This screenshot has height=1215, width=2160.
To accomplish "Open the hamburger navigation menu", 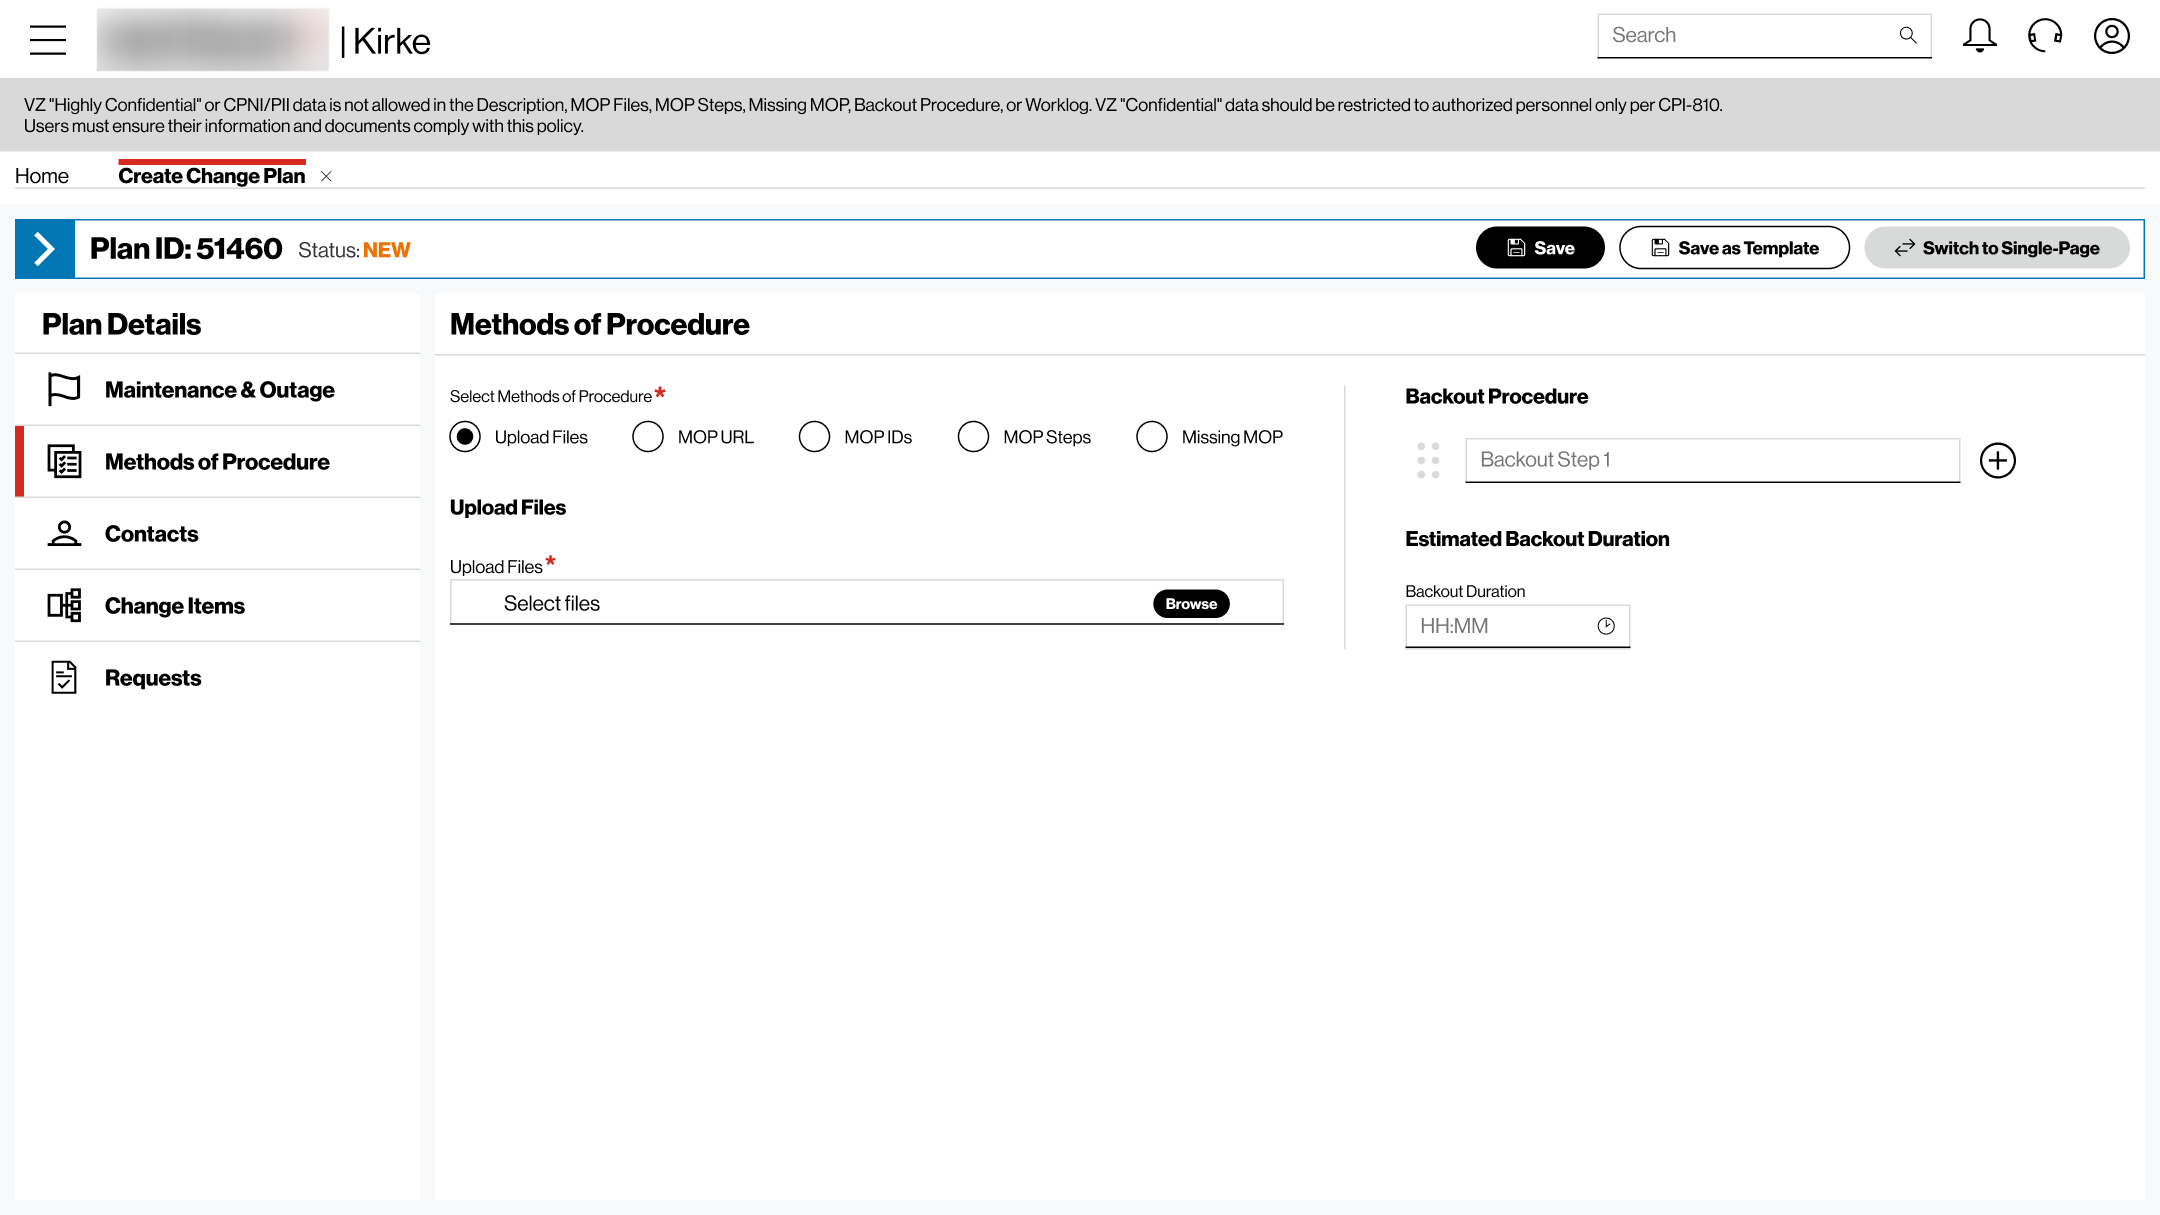I will (48, 40).
